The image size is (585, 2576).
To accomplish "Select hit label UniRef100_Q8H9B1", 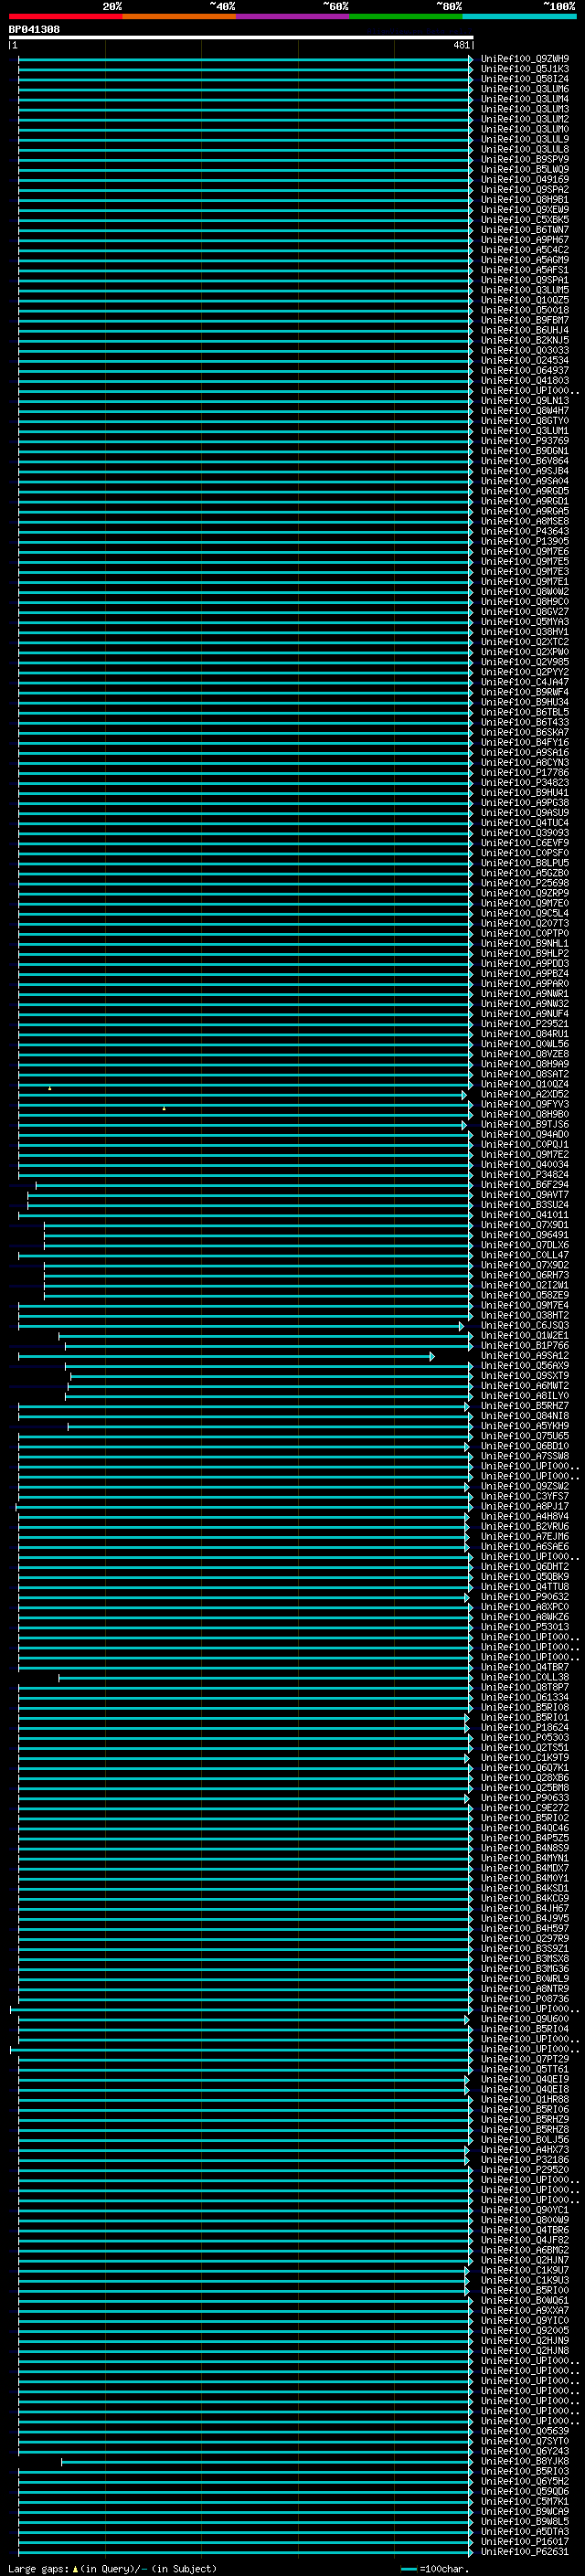I will click(525, 200).
